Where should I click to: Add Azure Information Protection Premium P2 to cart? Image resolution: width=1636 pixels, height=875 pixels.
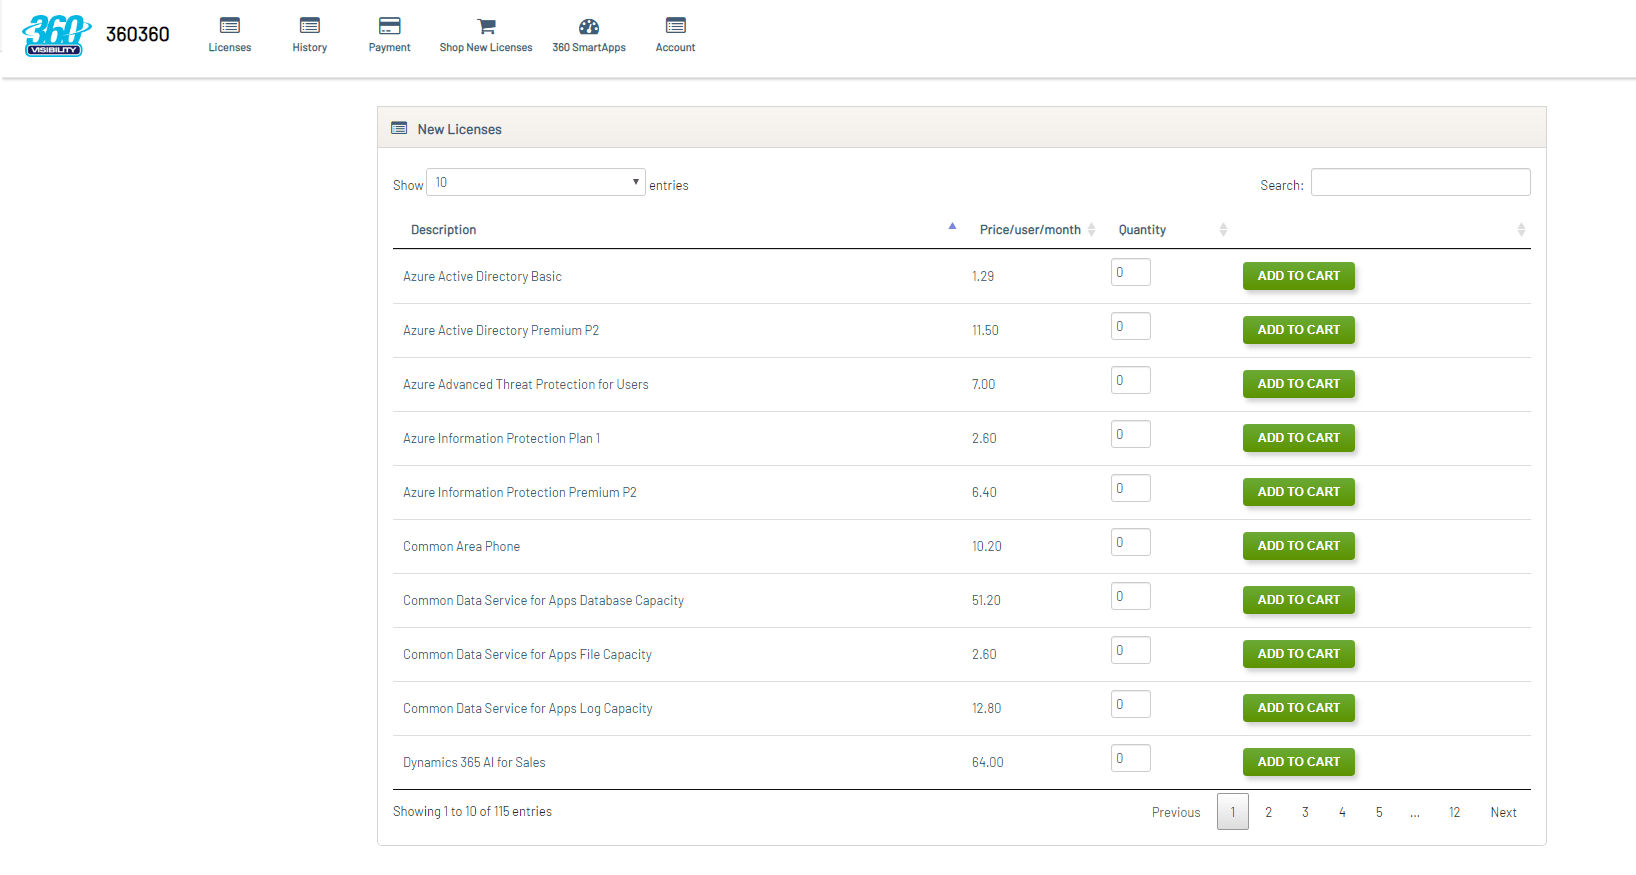pyautogui.click(x=1299, y=492)
